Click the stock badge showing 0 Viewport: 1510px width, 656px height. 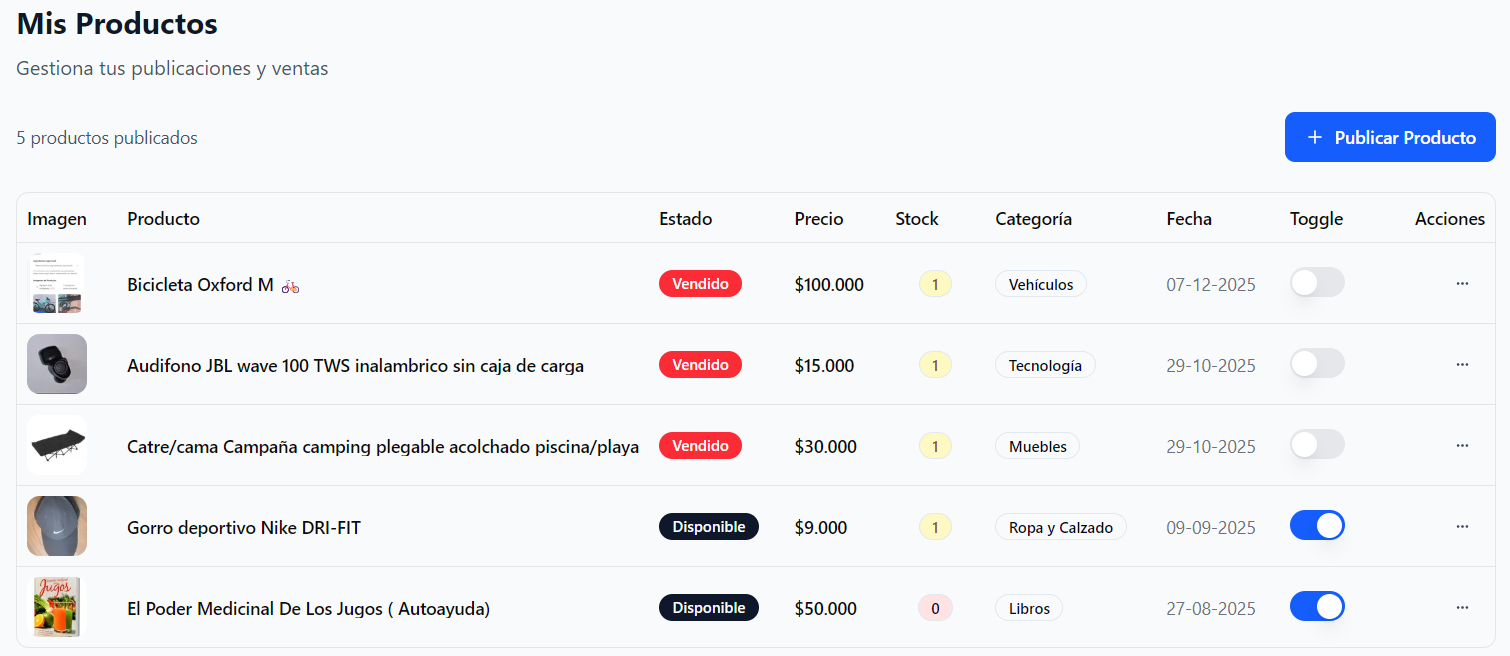pos(935,607)
